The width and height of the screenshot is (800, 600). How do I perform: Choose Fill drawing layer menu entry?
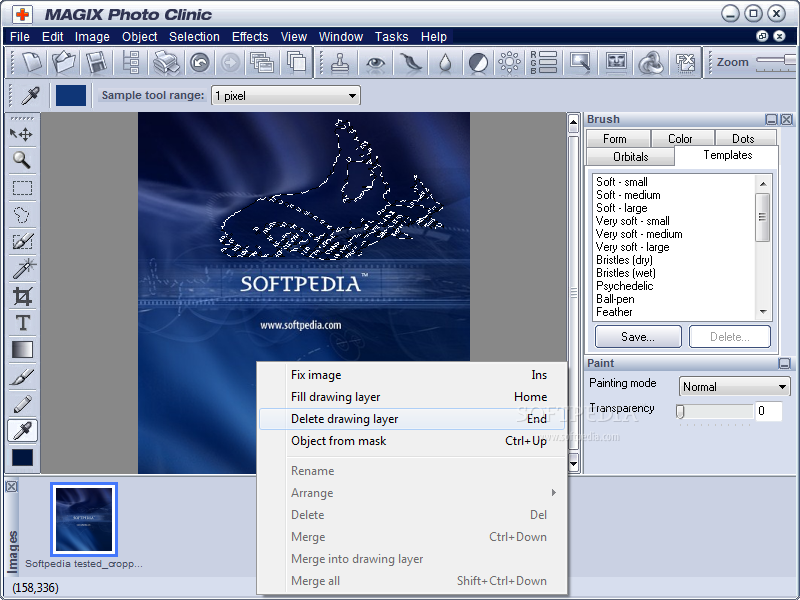(x=412, y=397)
